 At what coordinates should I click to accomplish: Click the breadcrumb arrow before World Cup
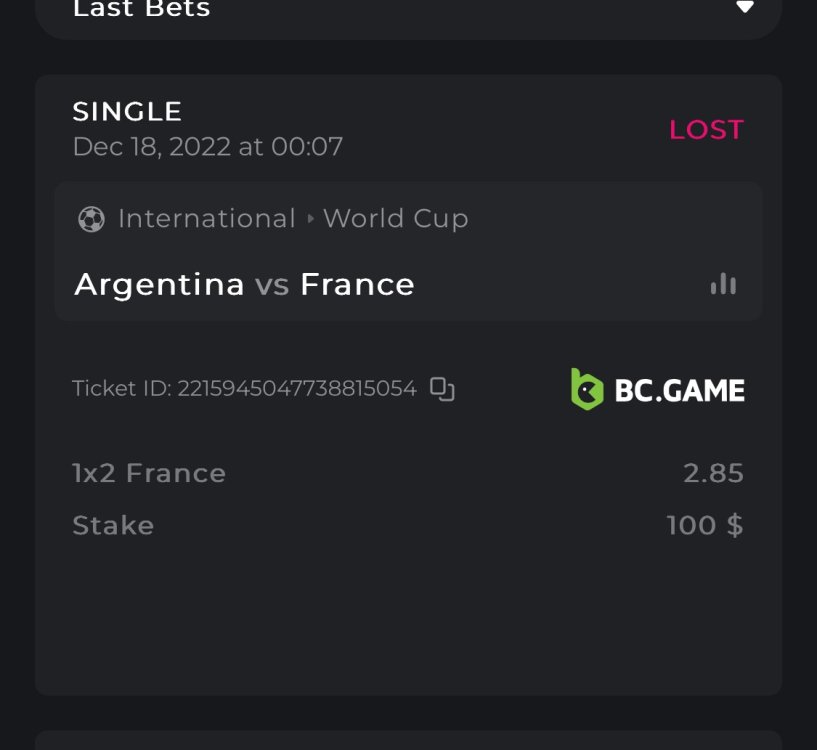pos(310,219)
